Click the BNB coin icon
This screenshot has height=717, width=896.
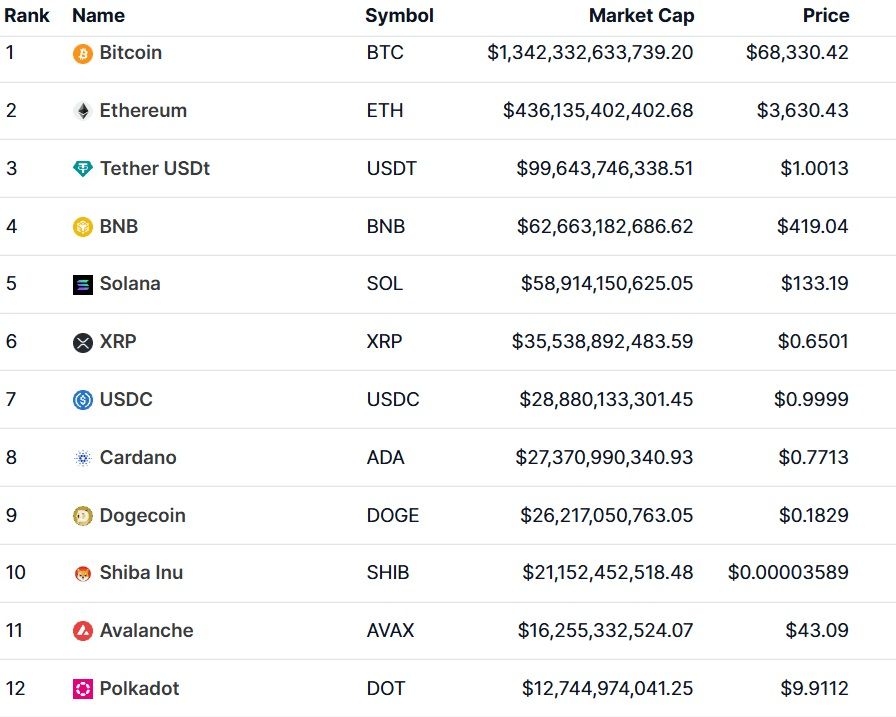tap(83, 227)
